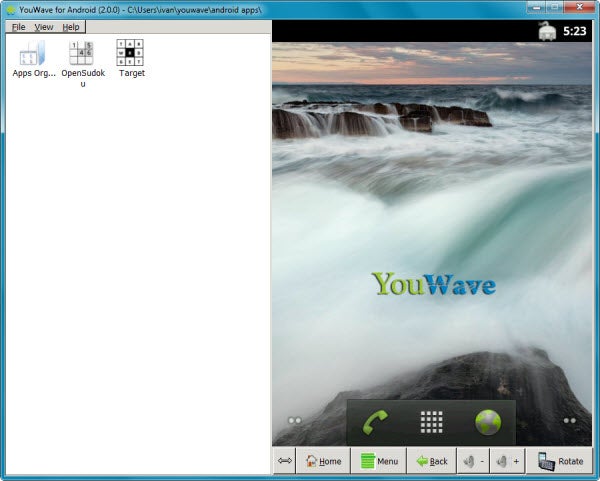Image resolution: width=600 pixels, height=481 pixels.
Task: Tap the green phone dialer icon
Action: pos(375,422)
